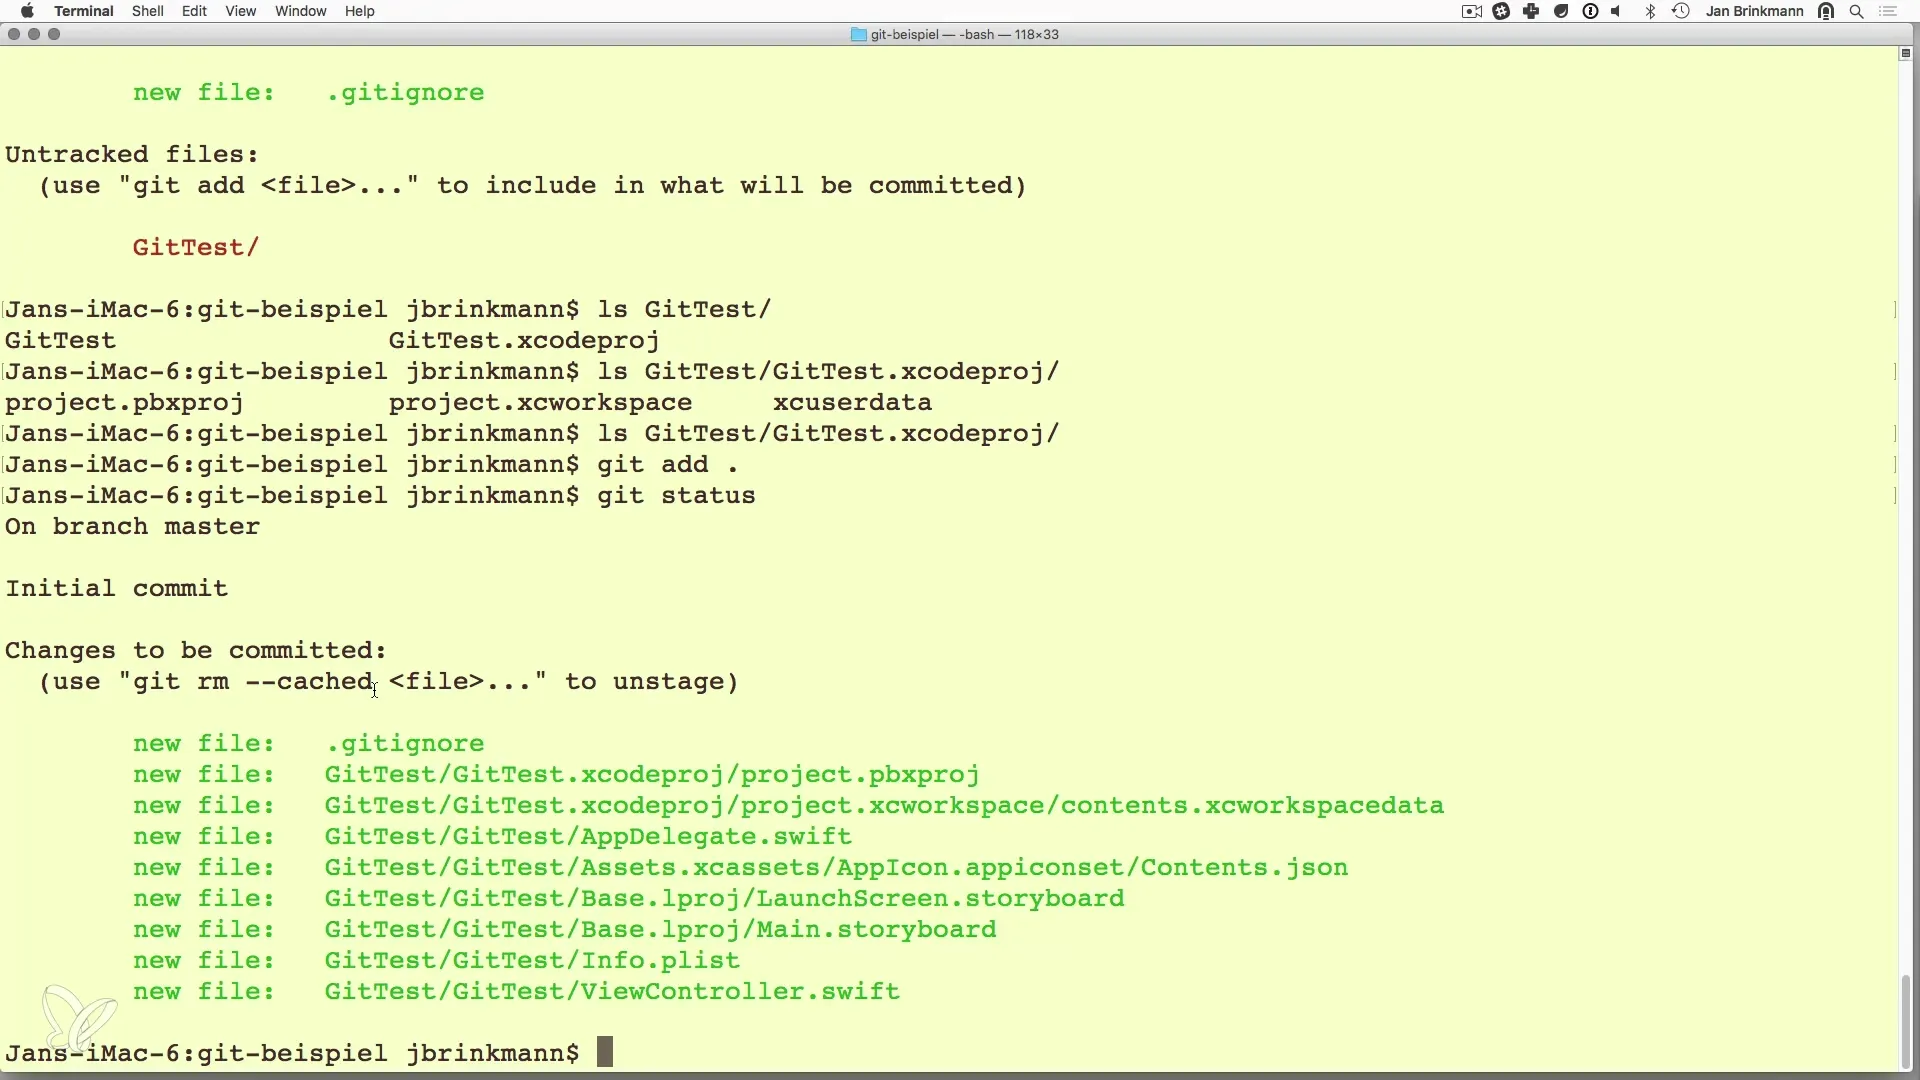1920x1080 pixels.
Task: Click 'project.pbxproj' in ls output
Action: point(124,402)
